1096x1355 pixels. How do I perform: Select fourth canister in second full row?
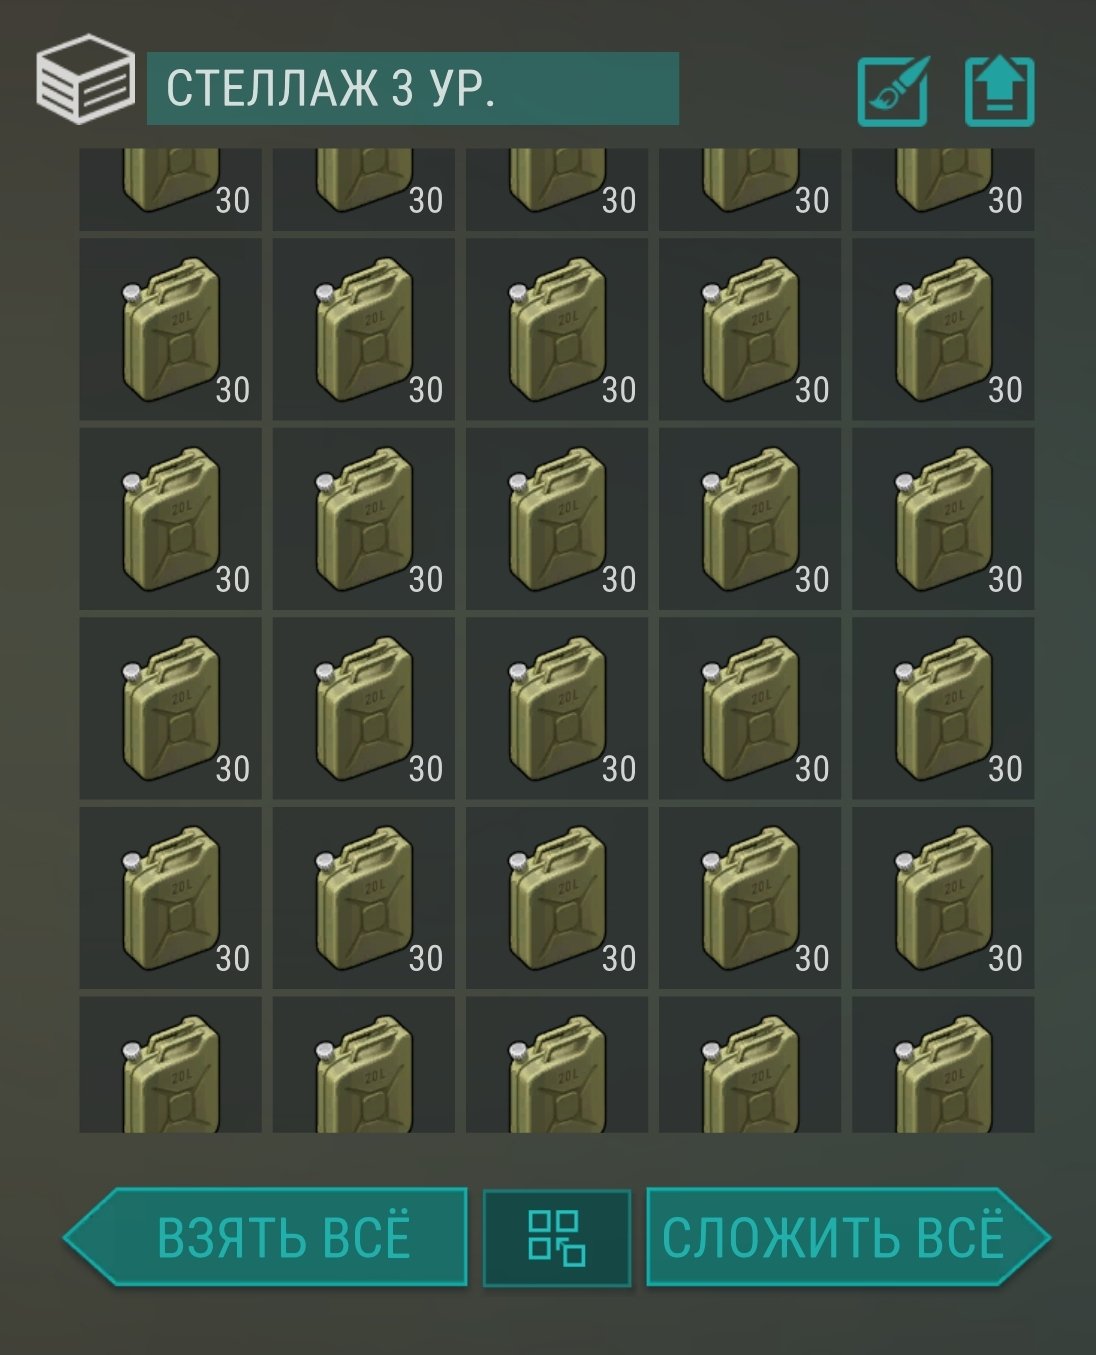click(x=750, y=519)
